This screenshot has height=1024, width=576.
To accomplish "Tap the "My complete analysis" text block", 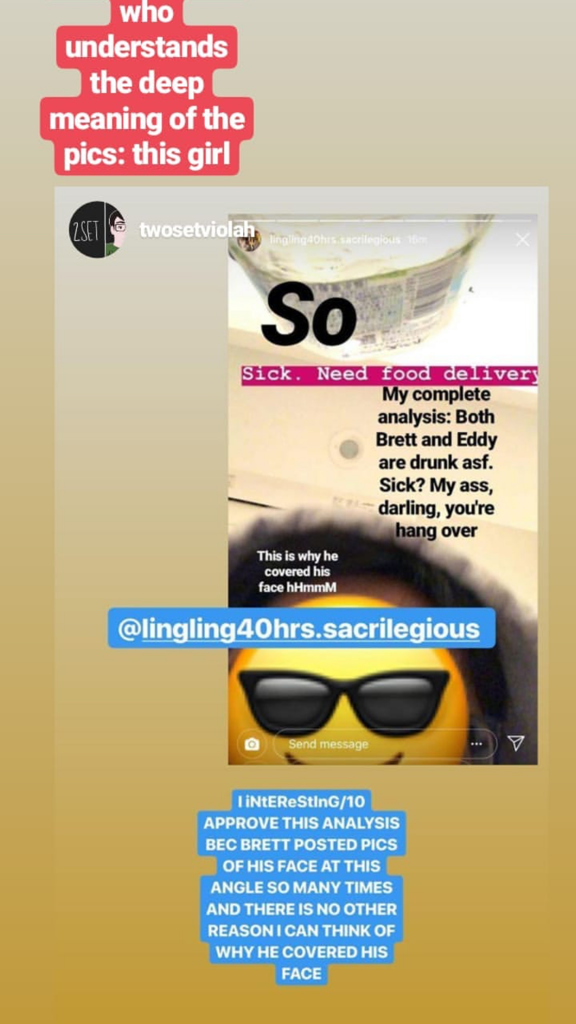I will 436,463.
